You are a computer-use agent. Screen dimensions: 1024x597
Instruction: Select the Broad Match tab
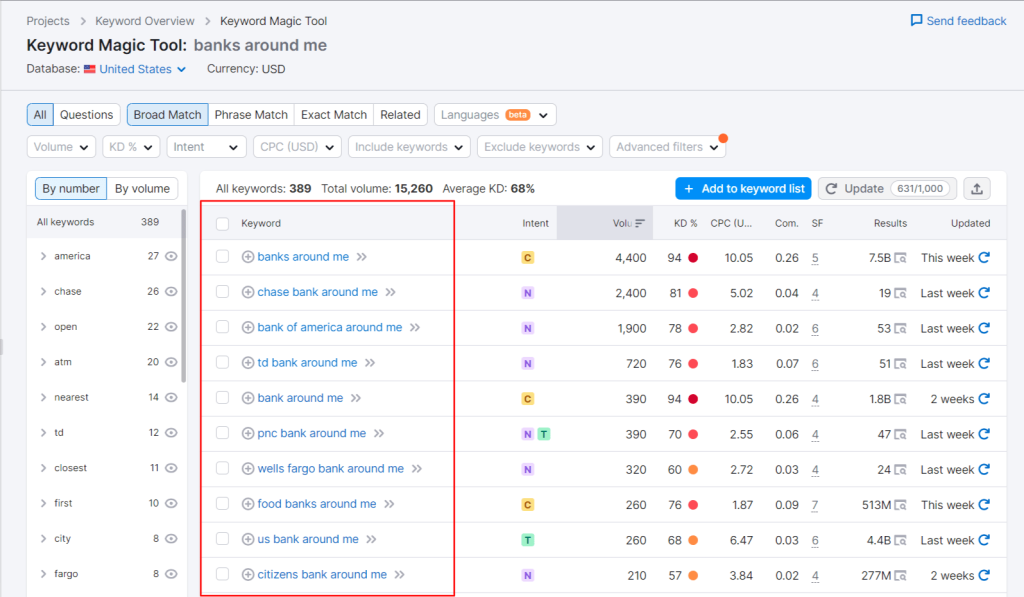point(167,115)
